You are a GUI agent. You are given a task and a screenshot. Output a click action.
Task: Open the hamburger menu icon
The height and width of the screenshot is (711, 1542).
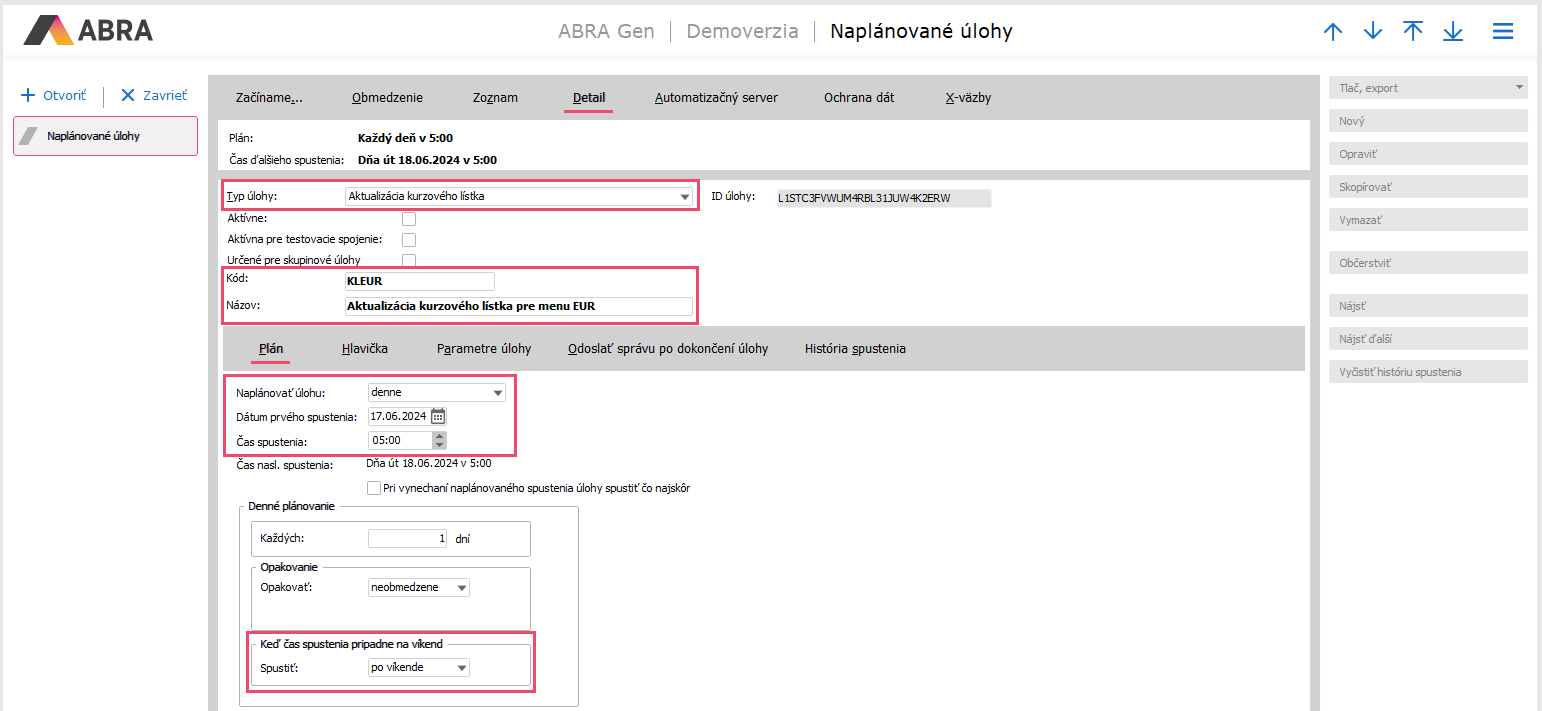[x=1502, y=32]
